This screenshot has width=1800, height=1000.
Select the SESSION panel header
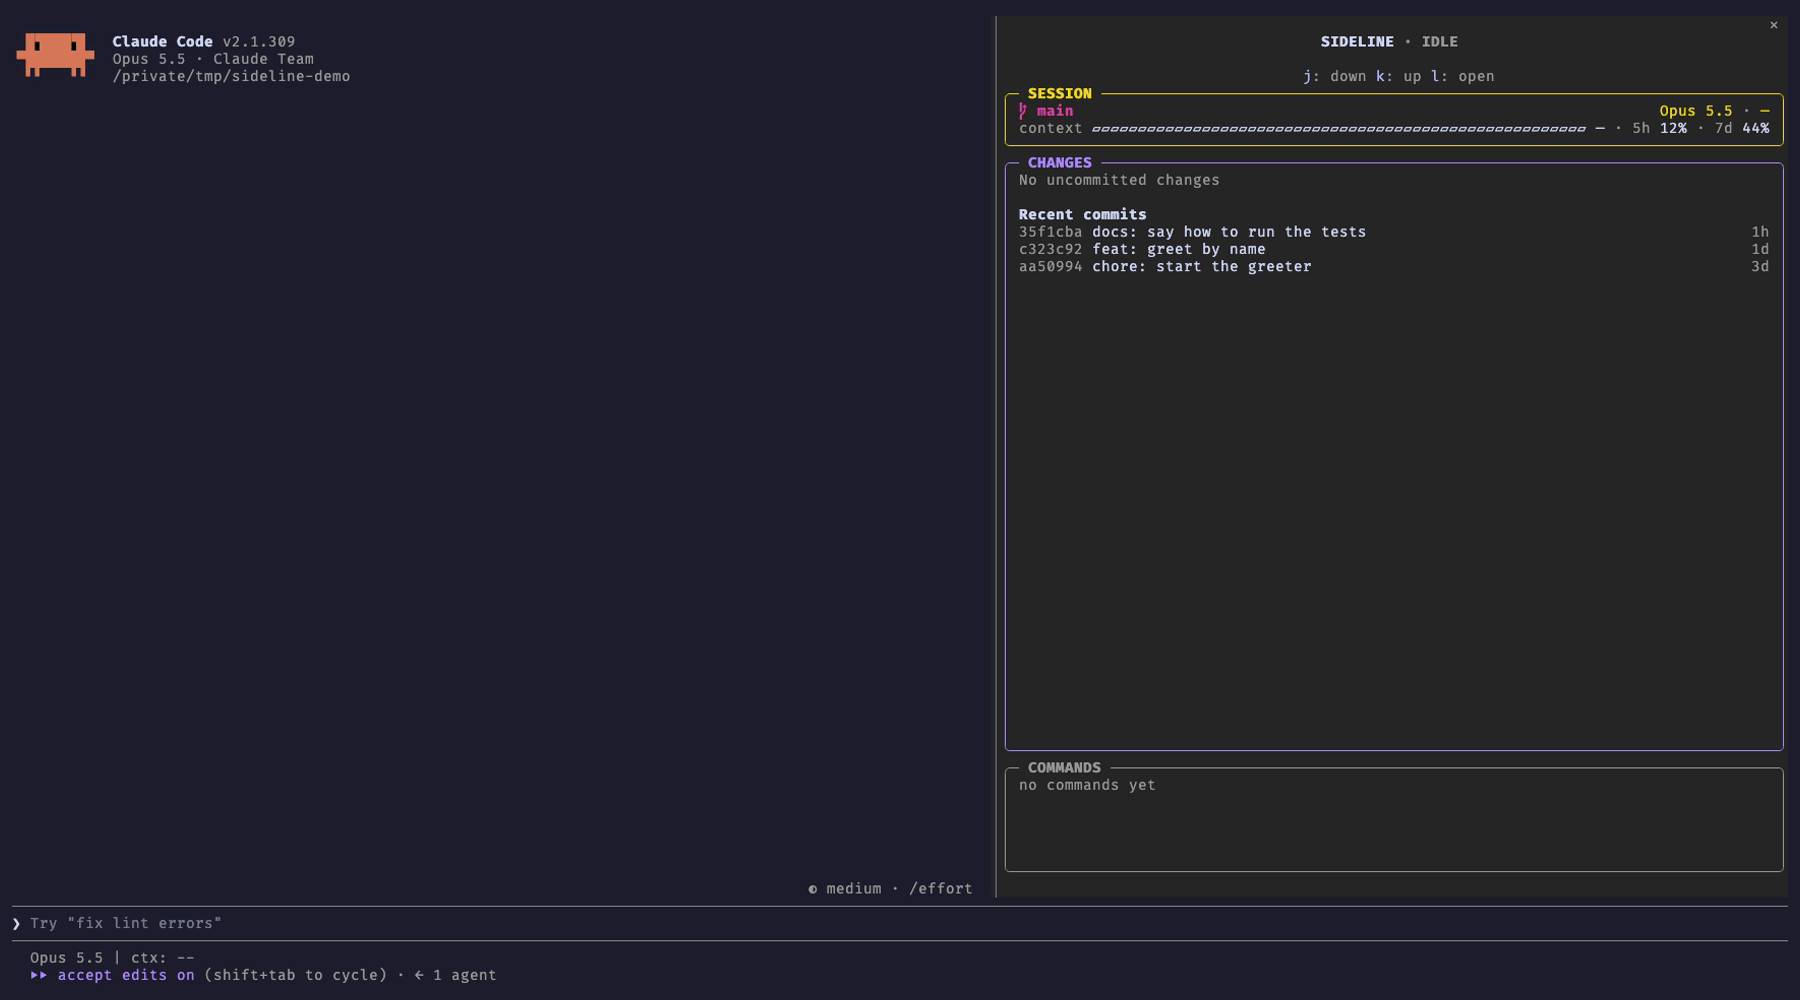[1059, 94]
